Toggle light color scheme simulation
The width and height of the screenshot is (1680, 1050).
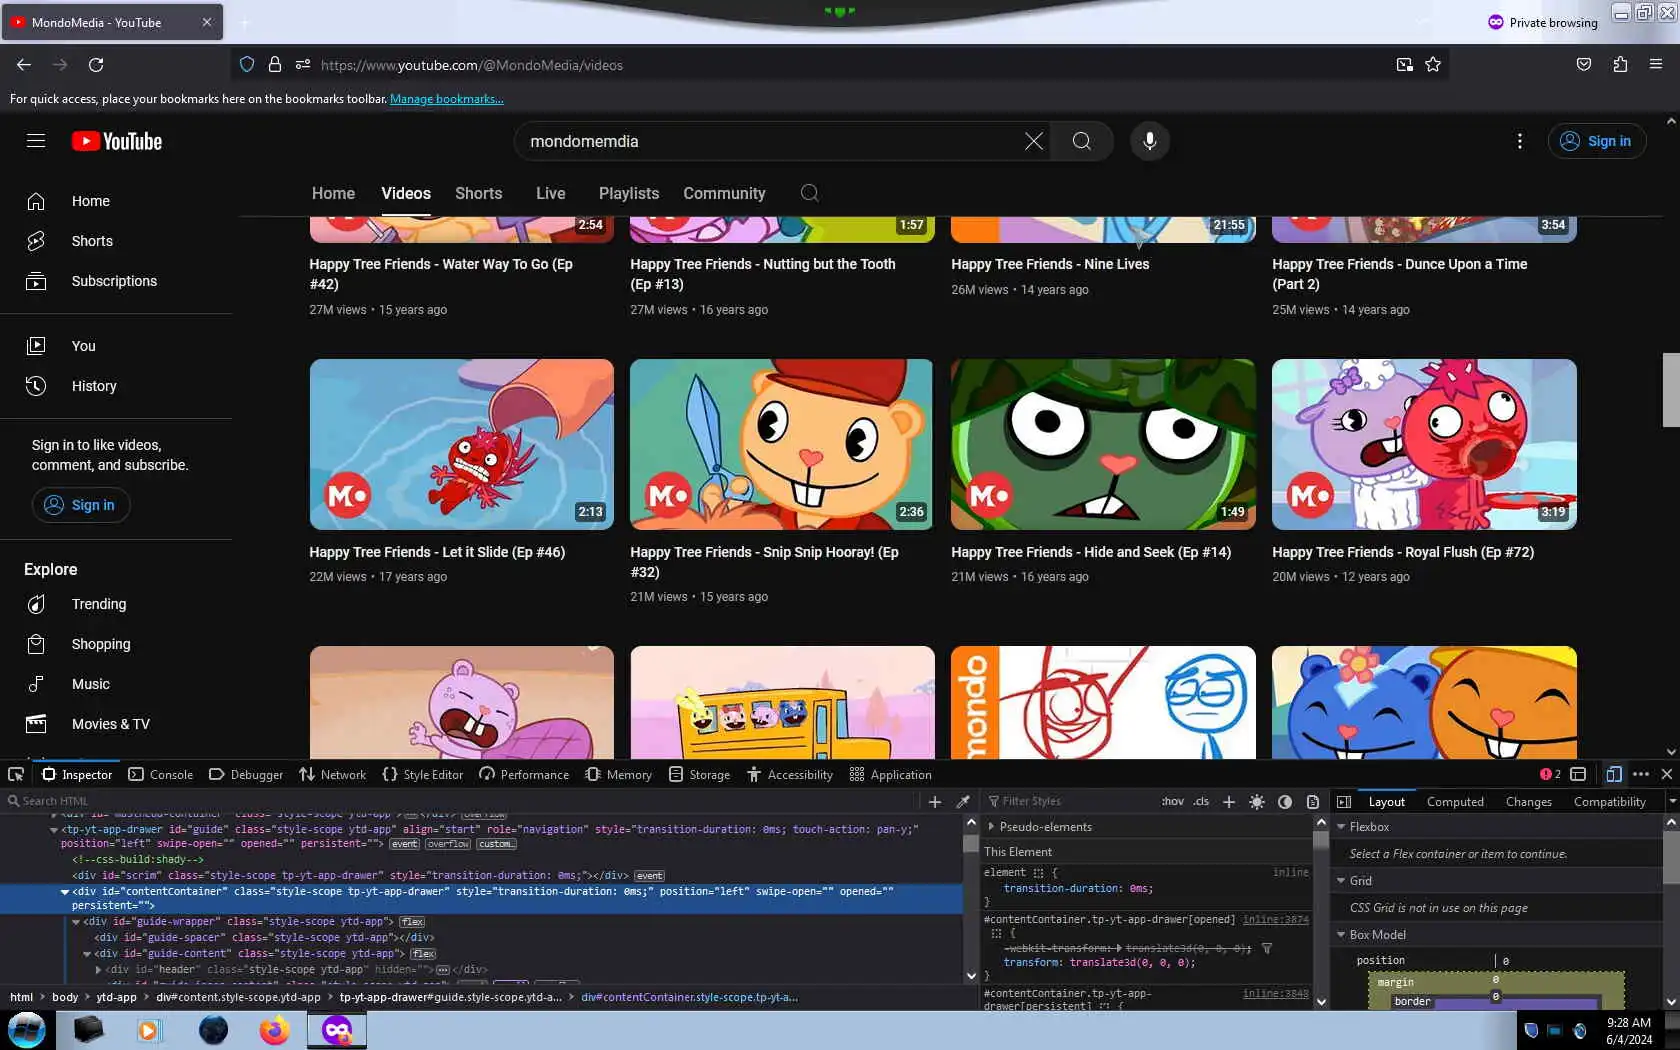(x=1257, y=801)
